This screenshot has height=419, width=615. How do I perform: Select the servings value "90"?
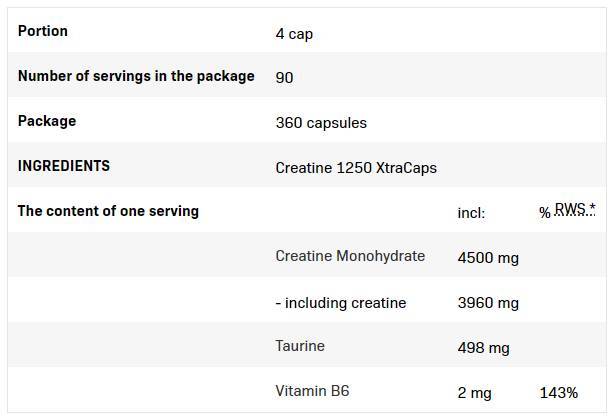pyautogui.click(x=284, y=77)
